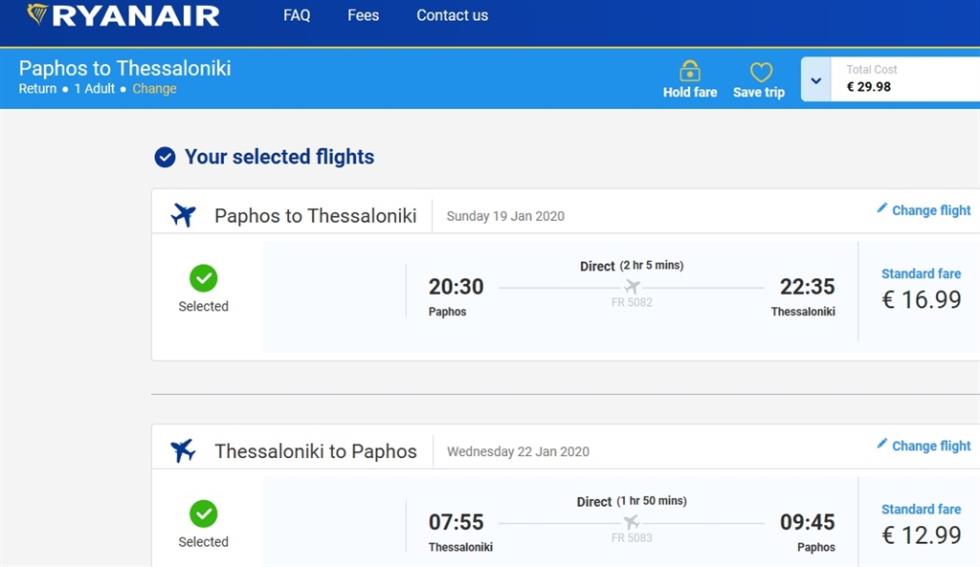The width and height of the screenshot is (980, 567).
Task: Click the Save trip heart icon
Action: click(761, 72)
